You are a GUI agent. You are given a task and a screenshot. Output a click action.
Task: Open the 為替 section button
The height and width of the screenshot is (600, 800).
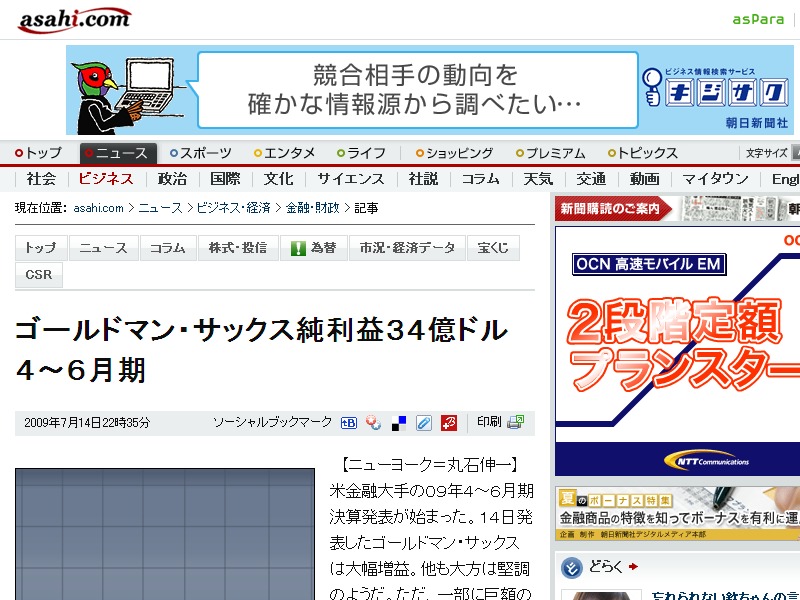[x=314, y=248]
